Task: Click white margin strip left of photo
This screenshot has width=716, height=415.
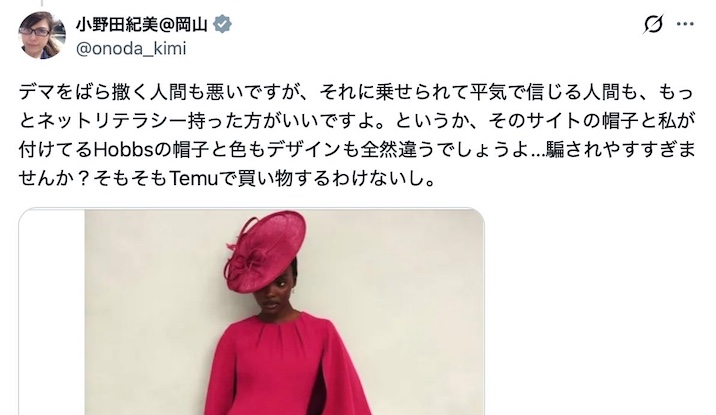Action: coord(52,312)
